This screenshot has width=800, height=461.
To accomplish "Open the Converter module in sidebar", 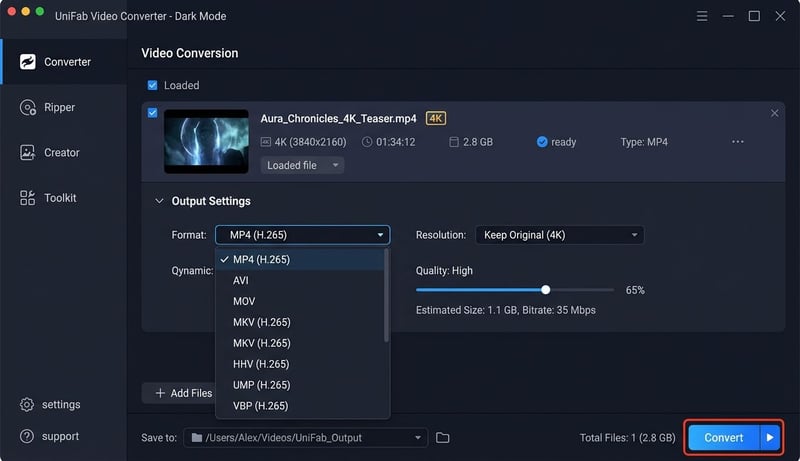I will (63, 62).
